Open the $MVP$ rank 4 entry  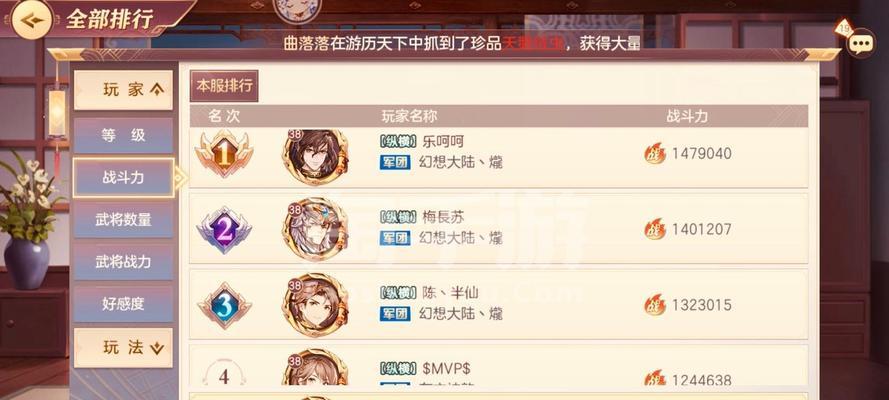point(498,367)
